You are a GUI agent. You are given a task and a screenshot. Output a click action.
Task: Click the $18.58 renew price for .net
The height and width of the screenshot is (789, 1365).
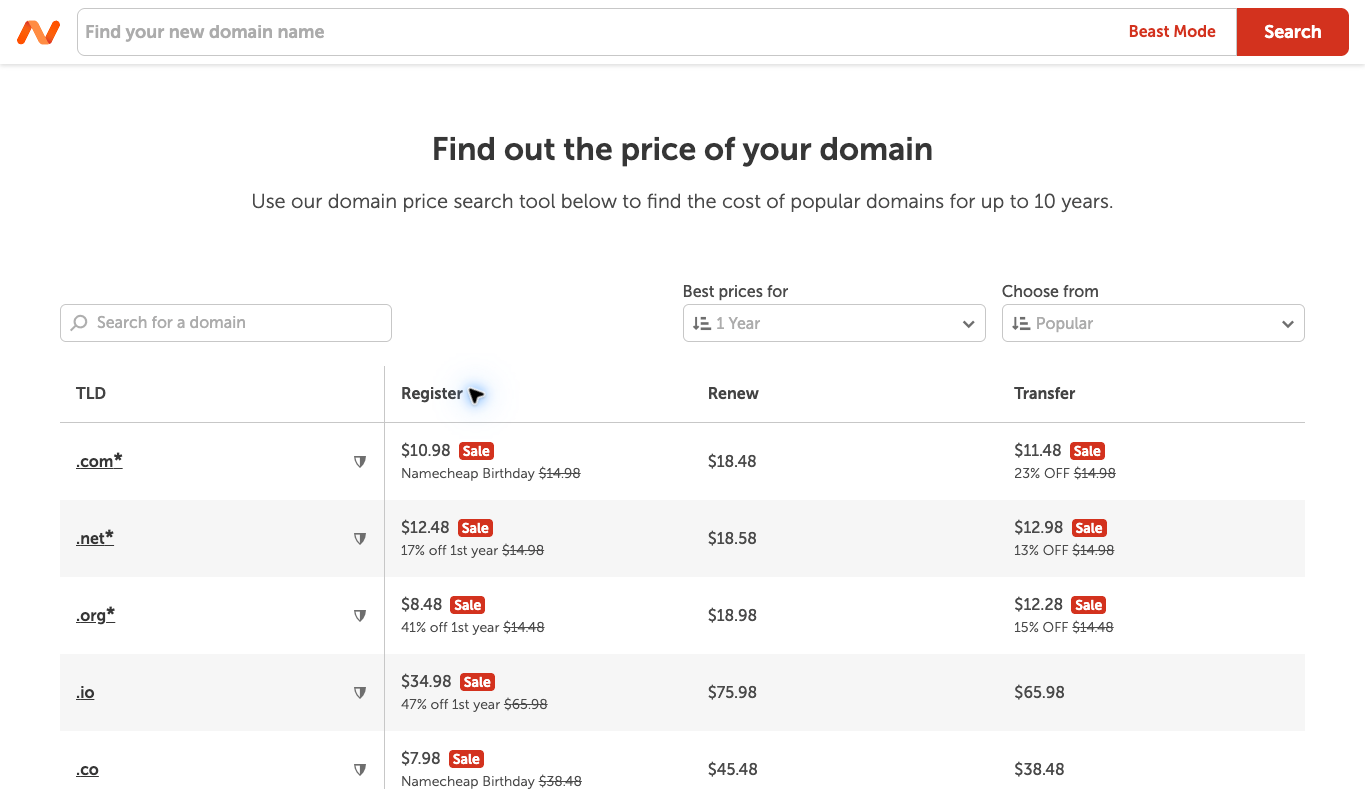coord(732,538)
